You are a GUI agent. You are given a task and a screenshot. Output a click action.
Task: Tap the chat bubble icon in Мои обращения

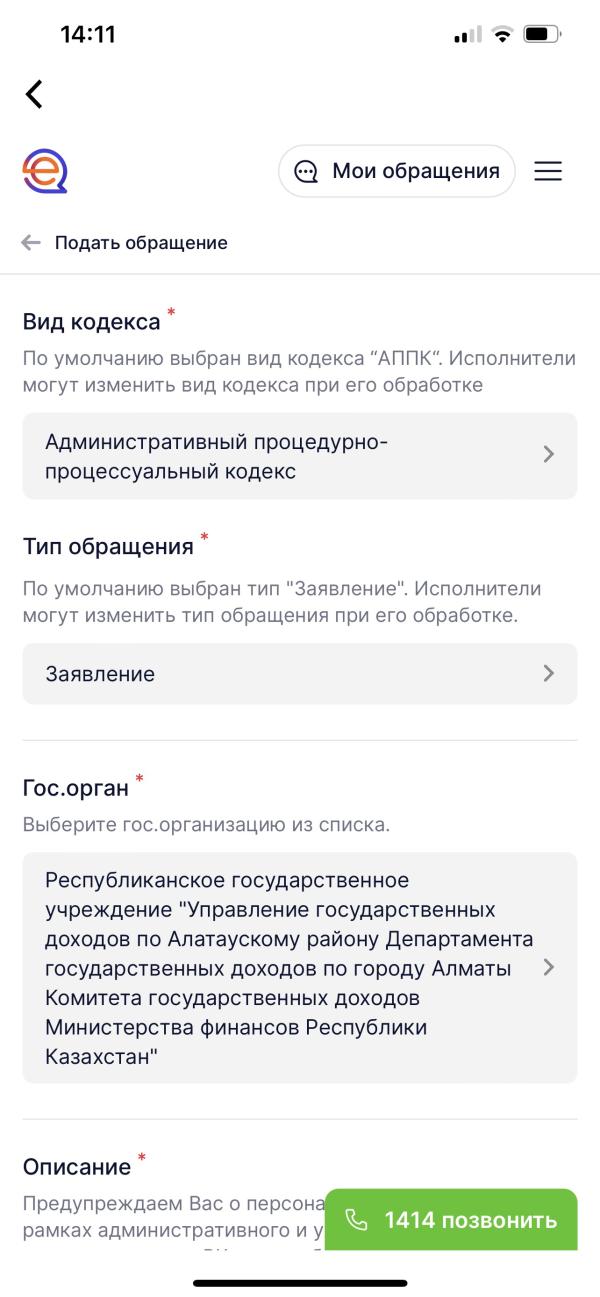[305, 172]
